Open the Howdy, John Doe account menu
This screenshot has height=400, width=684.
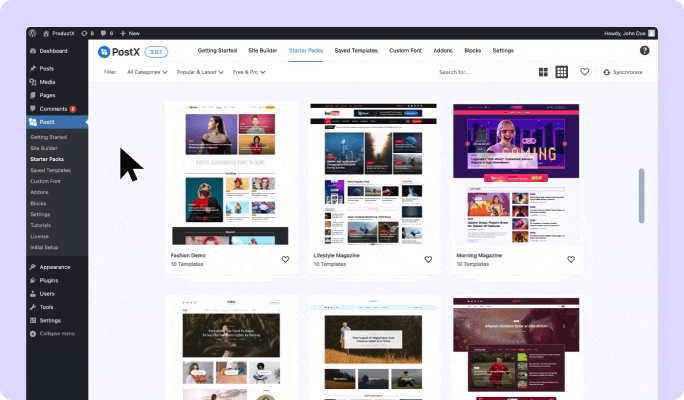629,33
